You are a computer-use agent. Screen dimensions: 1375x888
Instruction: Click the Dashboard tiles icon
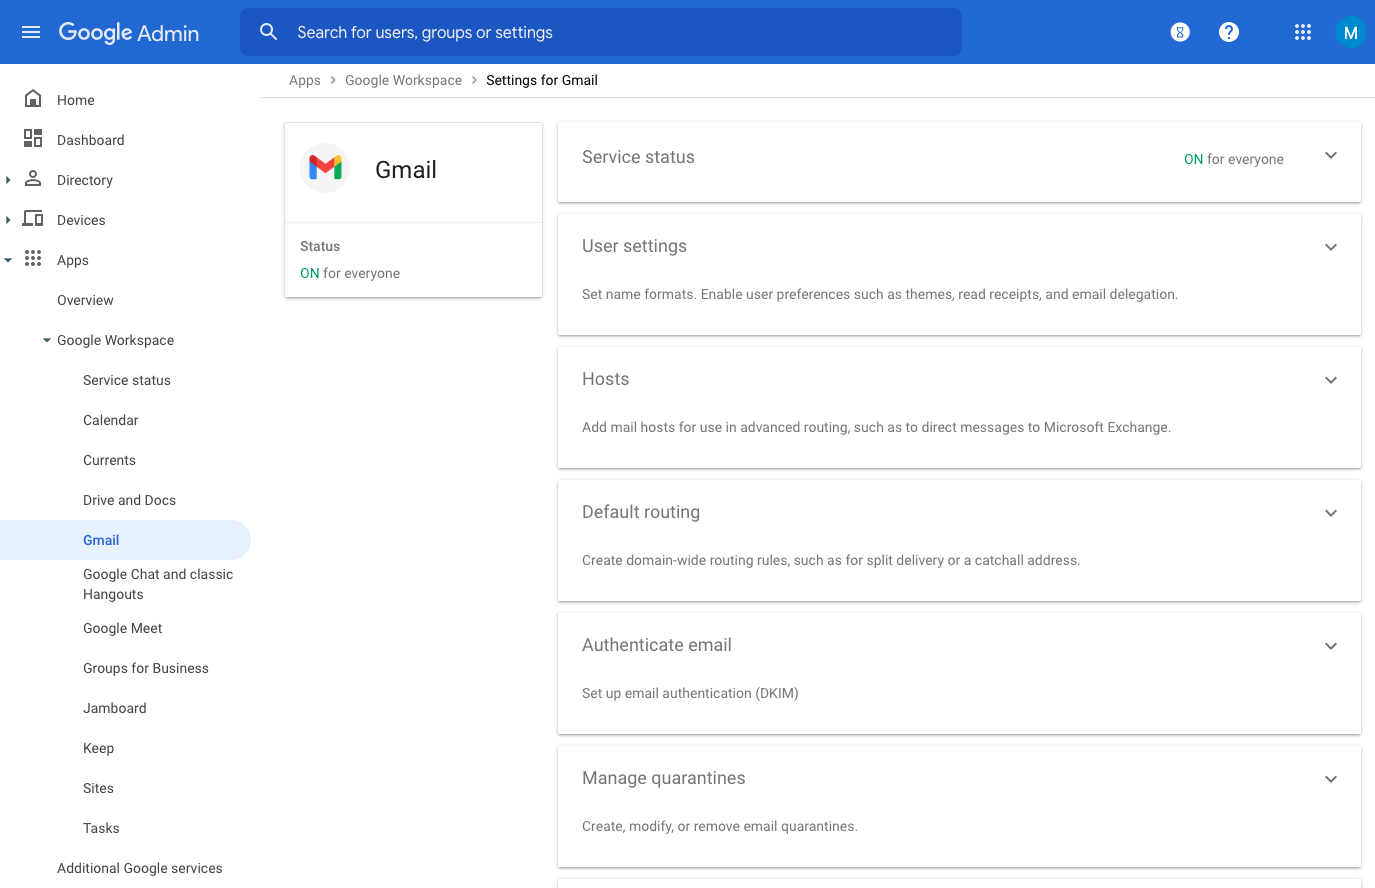[x=33, y=138]
